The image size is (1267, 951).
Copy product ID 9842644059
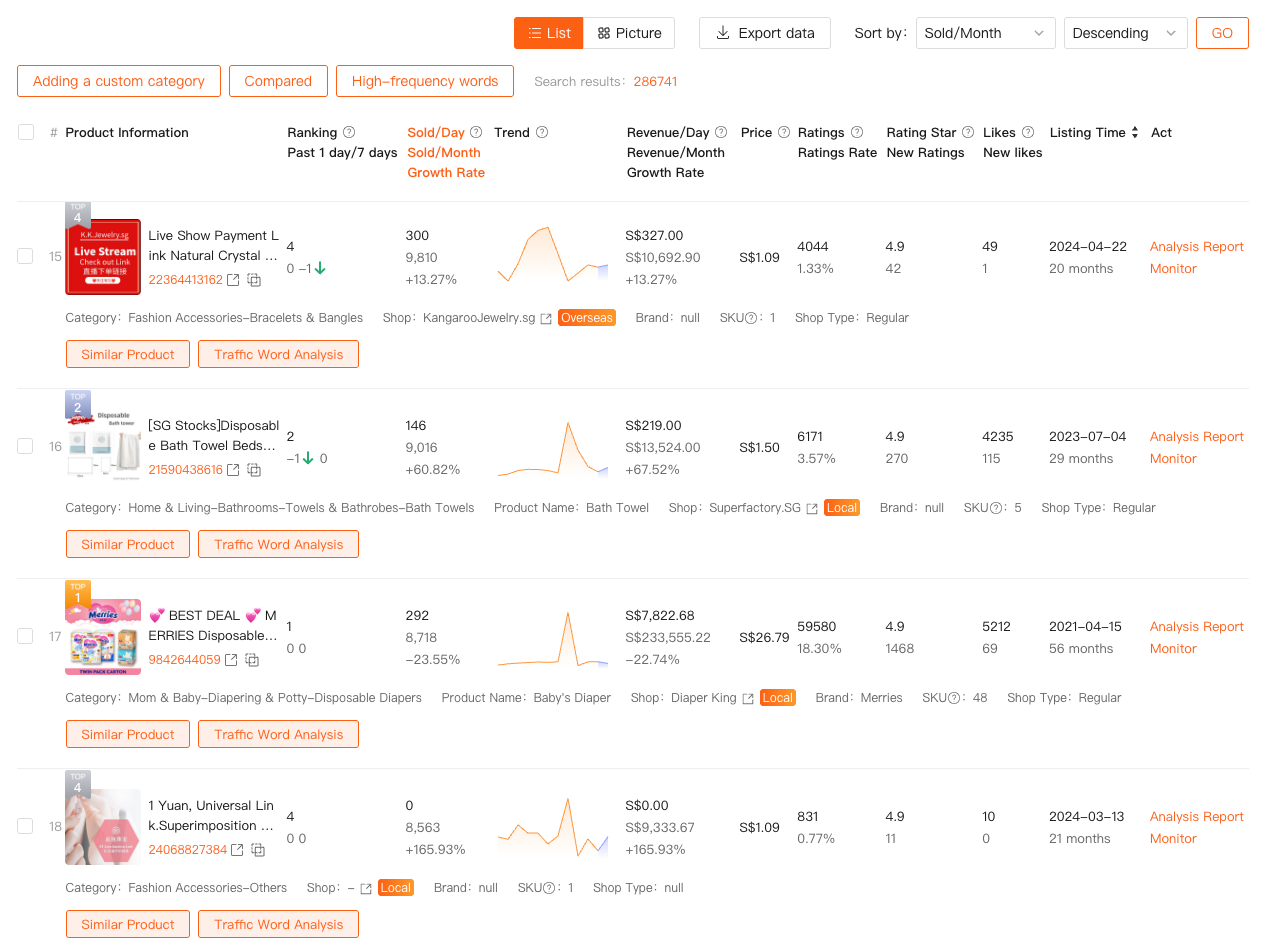pyautogui.click(x=252, y=660)
